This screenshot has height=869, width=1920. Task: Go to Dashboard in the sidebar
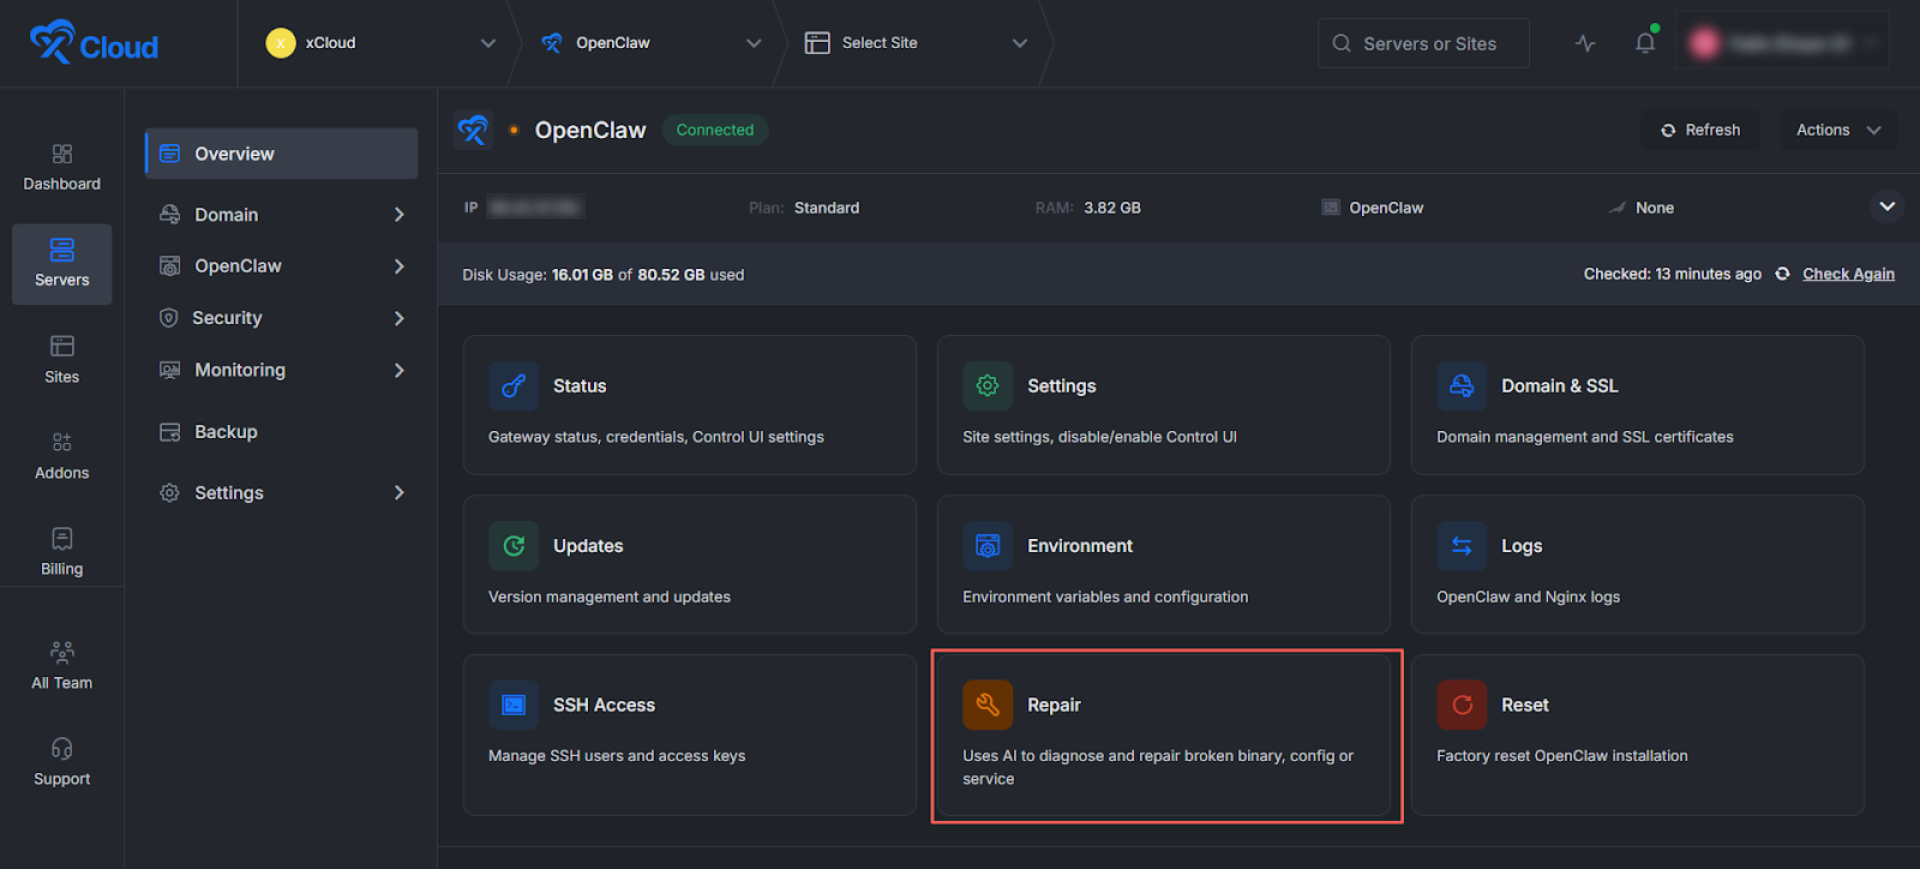pos(62,168)
